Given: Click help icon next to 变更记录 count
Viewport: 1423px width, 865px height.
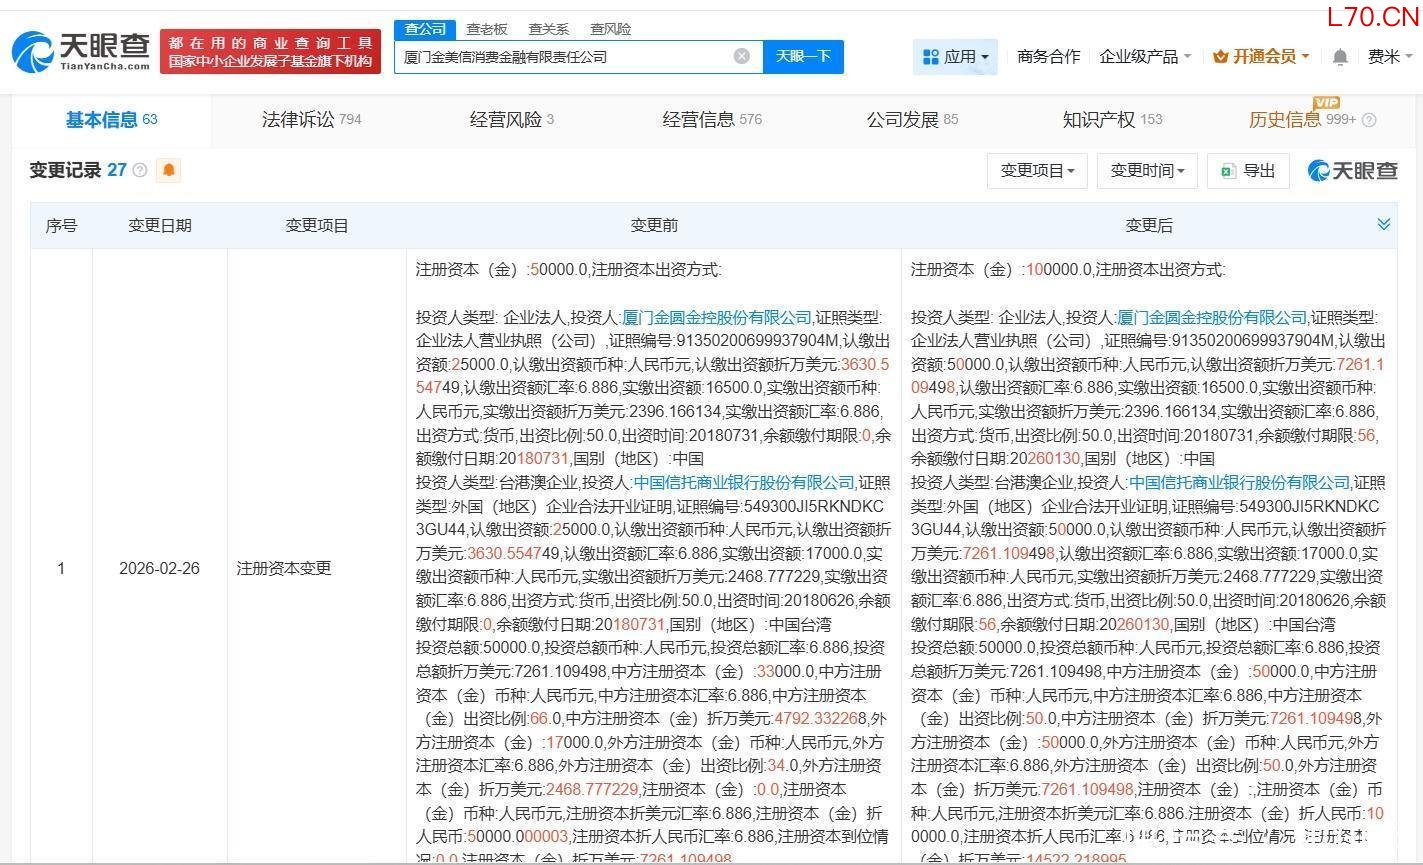Looking at the screenshot, I should (x=140, y=171).
